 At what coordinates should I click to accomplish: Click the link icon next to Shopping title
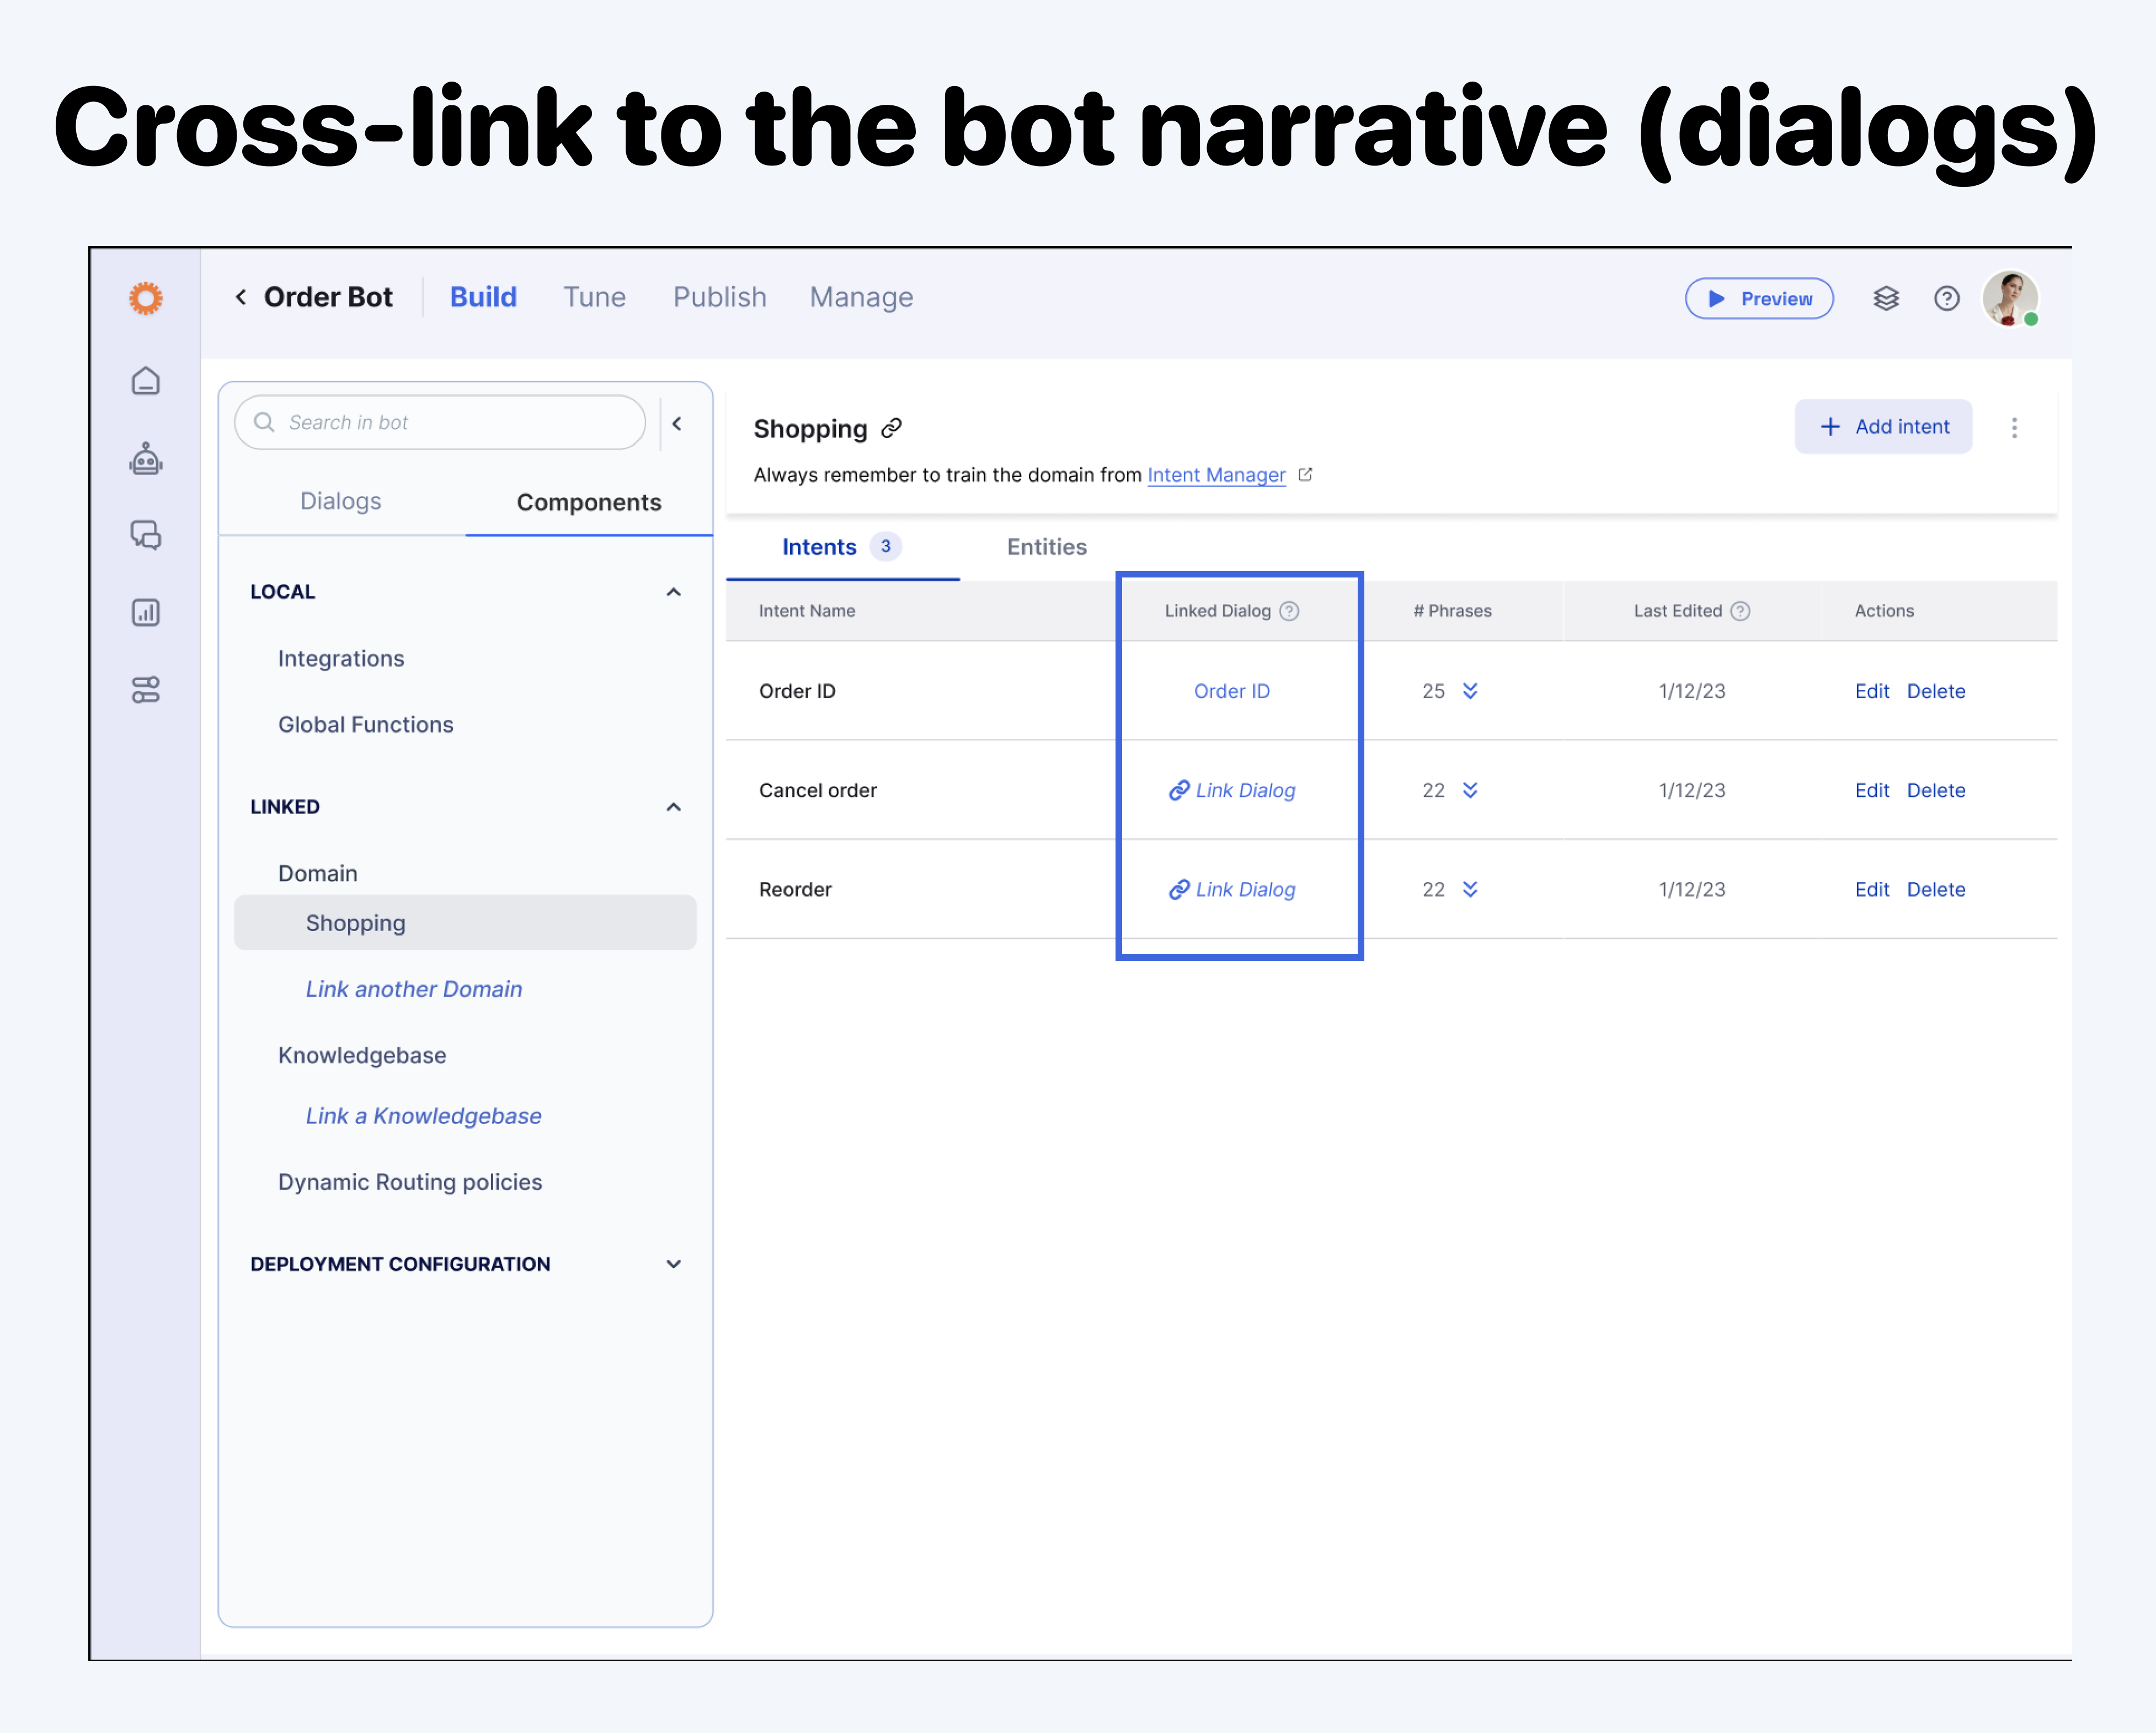point(891,428)
